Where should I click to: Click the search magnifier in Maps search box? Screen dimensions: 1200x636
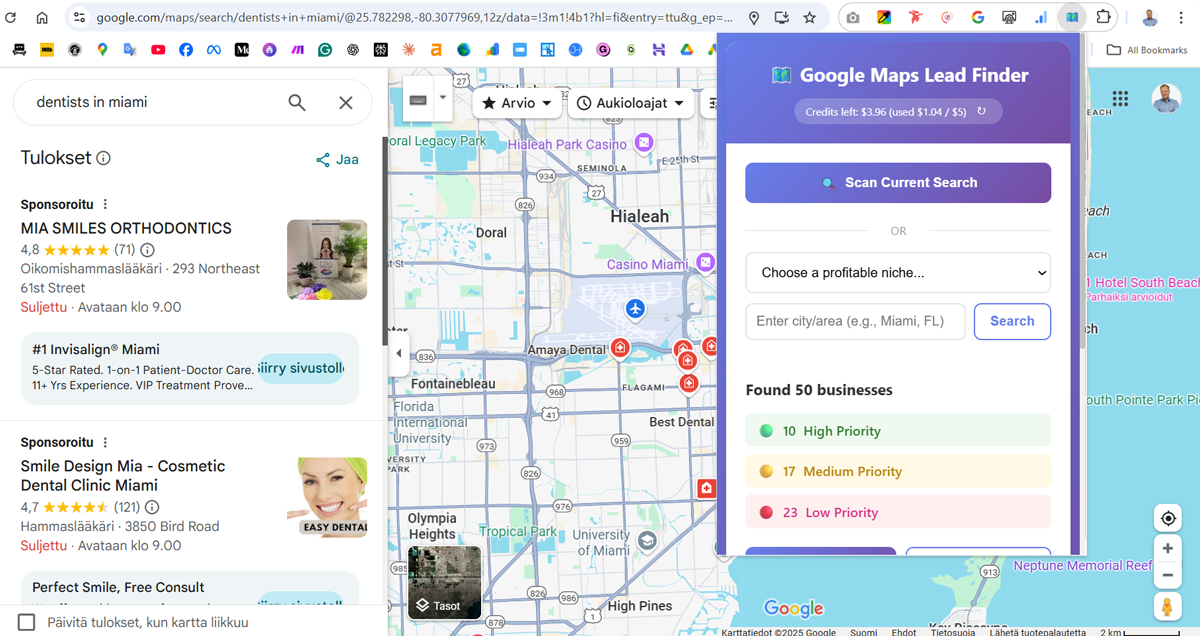pyautogui.click(x=297, y=102)
